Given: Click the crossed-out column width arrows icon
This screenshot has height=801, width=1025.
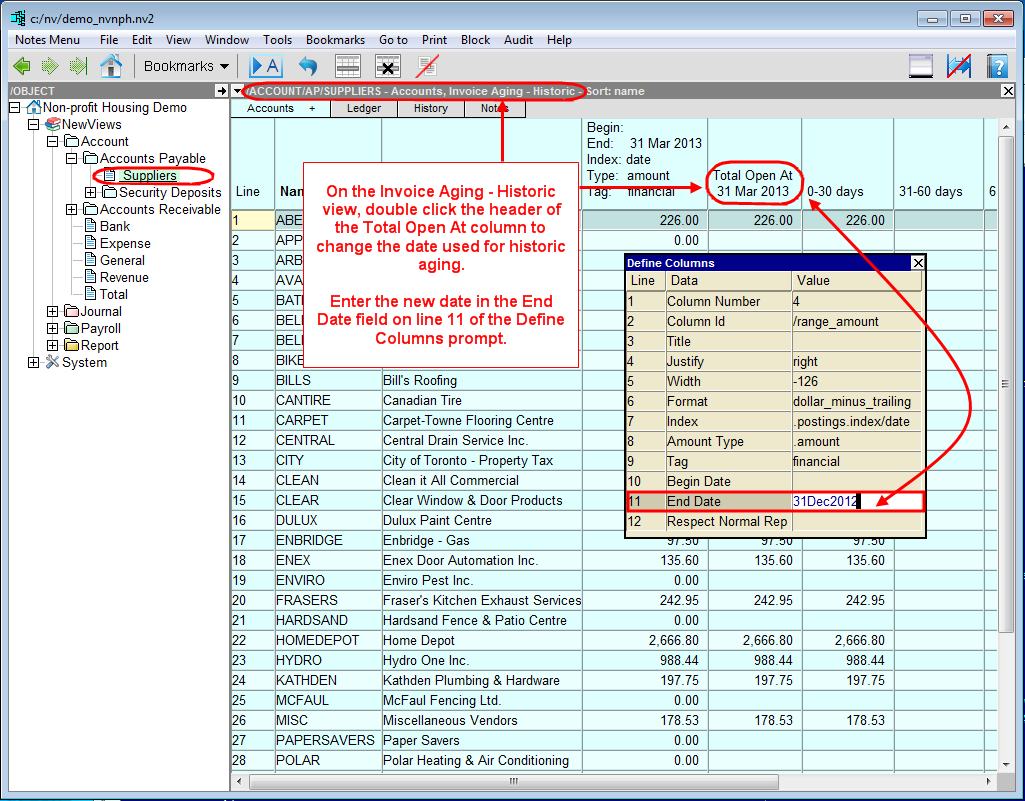Looking at the screenshot, I should pyautogui.click(x=959, y=66).
